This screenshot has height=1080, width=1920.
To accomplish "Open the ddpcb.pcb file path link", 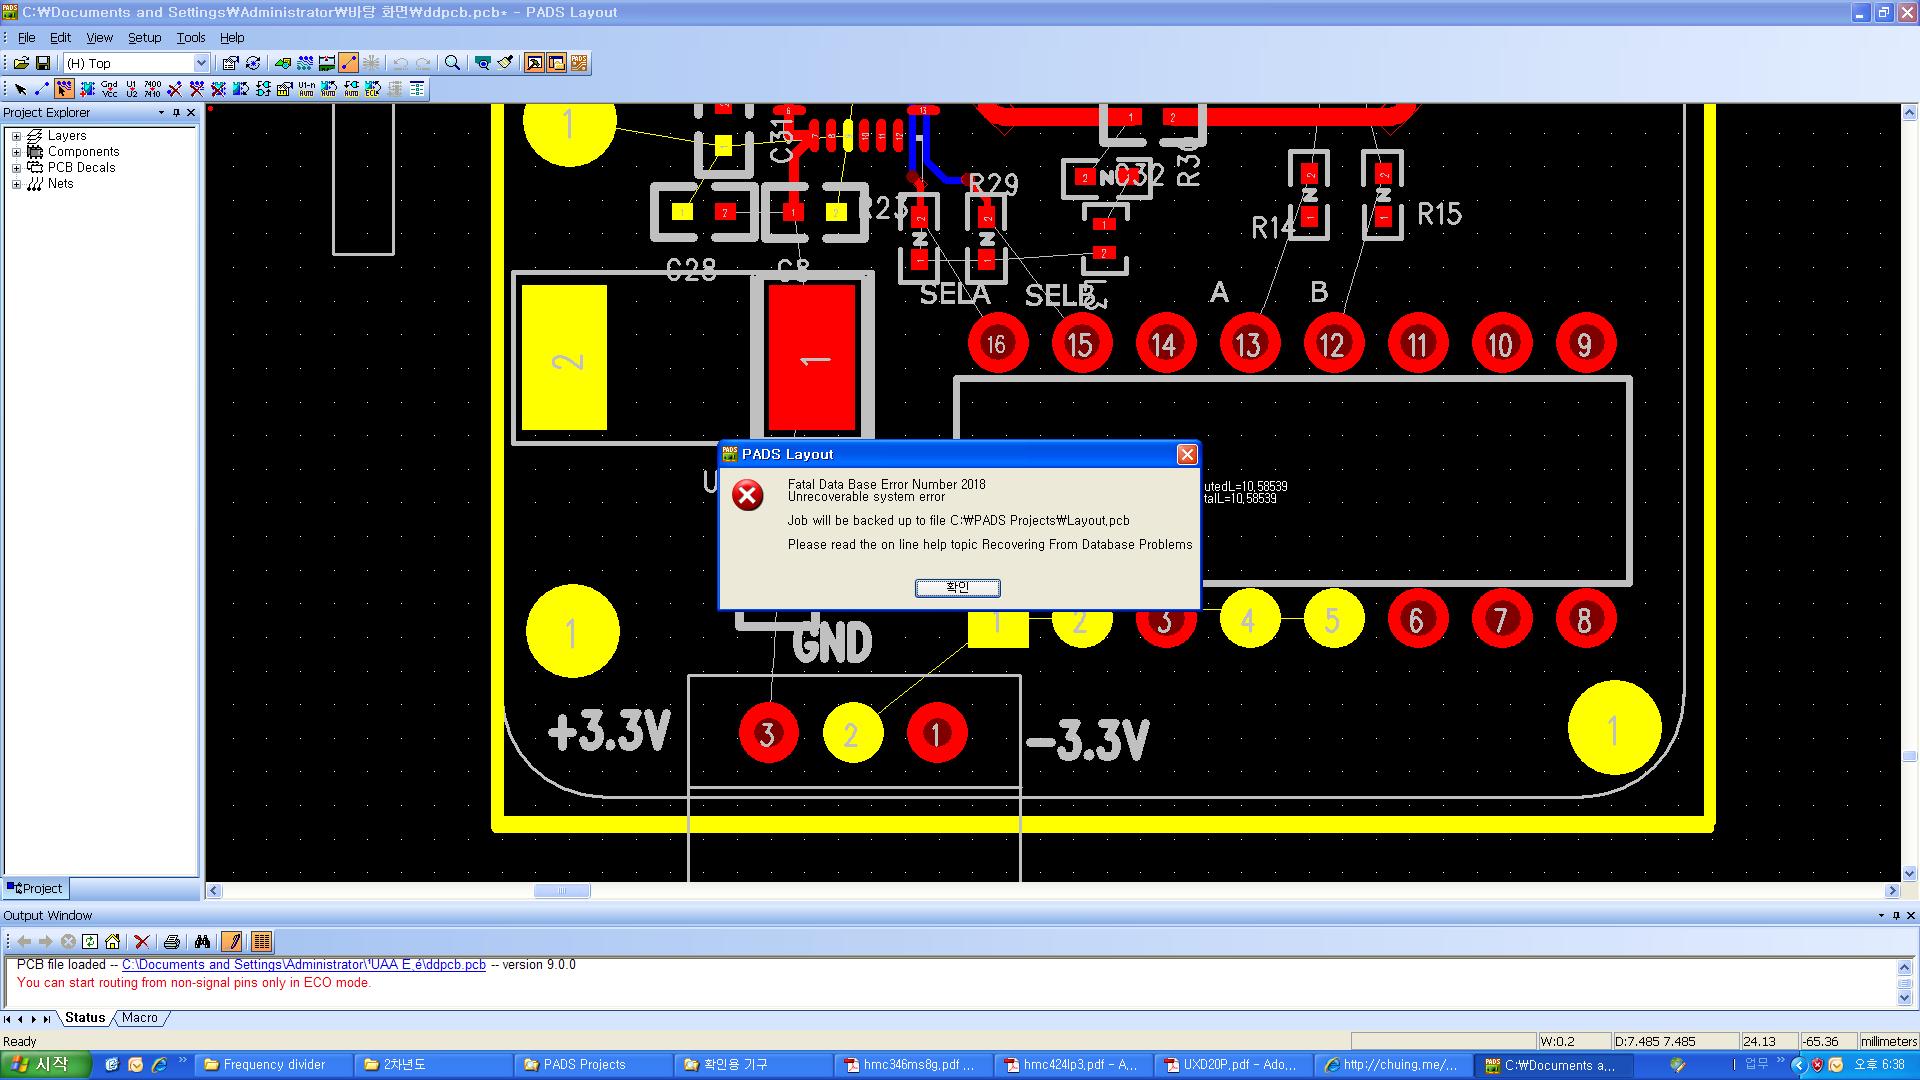I will click(304, 965).
